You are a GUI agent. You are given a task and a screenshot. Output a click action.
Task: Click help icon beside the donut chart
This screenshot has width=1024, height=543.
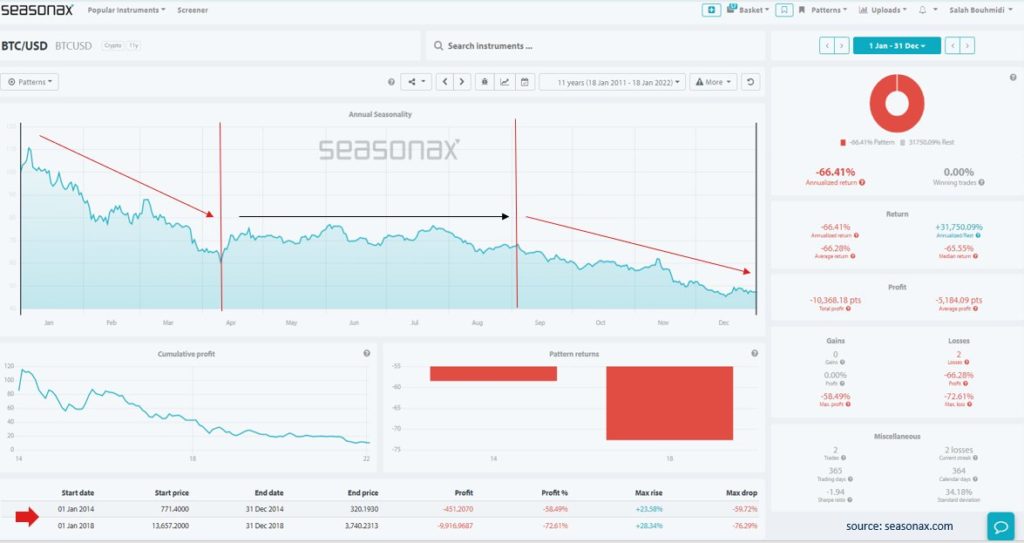click(1013, 77)
